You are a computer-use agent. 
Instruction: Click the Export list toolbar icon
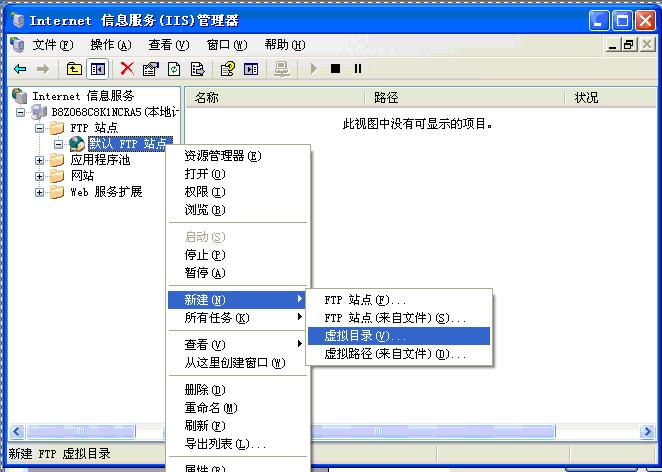tap(197, 69)
